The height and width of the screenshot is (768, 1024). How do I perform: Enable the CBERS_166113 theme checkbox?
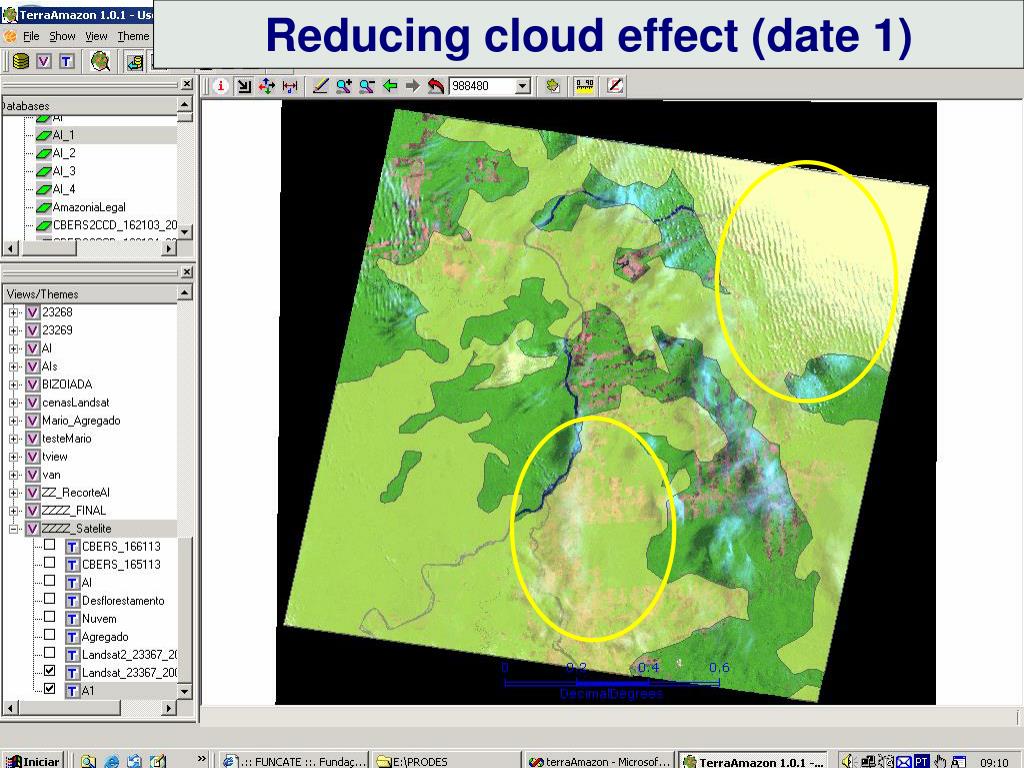(x=50, y=545)
